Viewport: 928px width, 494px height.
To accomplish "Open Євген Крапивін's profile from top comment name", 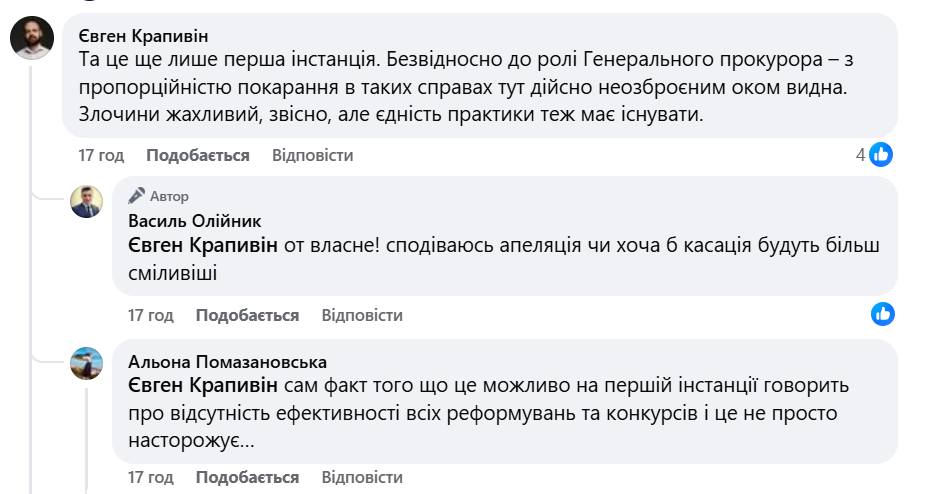I will click(143, 35).
